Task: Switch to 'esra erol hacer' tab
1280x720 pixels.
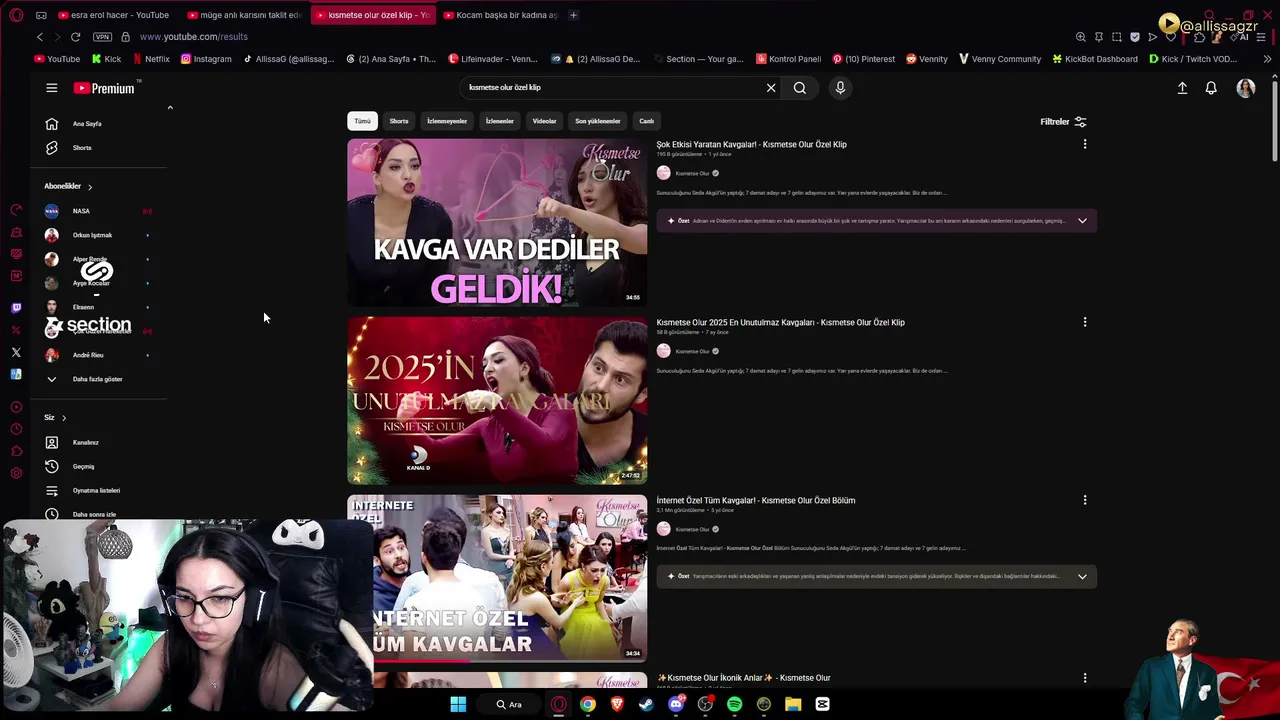Action: point(115,15)
